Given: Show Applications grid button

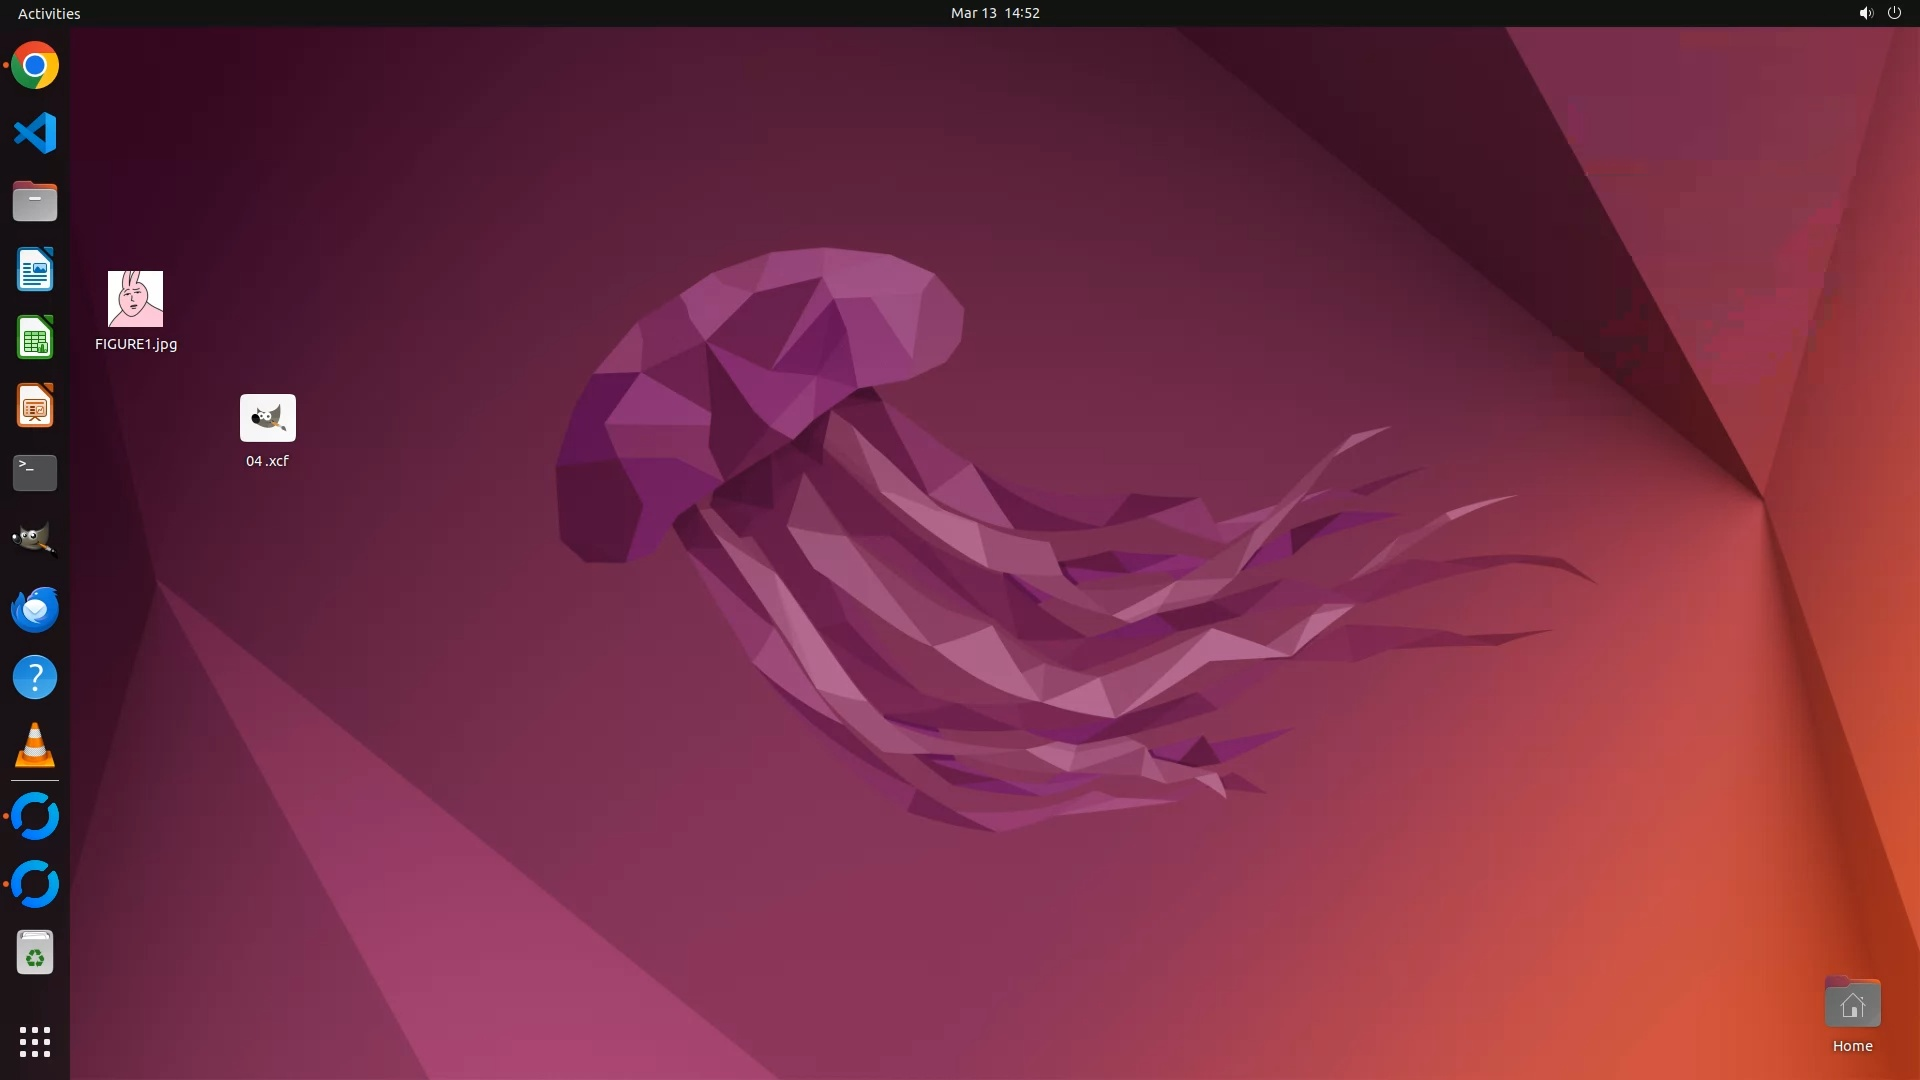Looking at the screenshot, I should click(35, 1041).
